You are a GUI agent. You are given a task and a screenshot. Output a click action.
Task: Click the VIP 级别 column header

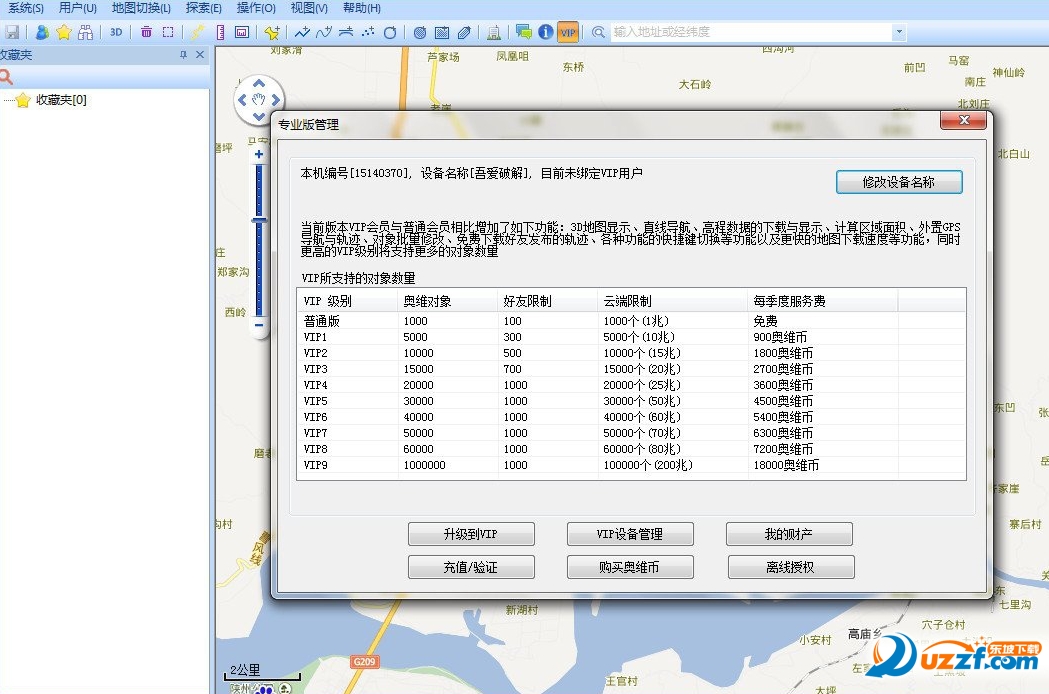point(347,301)
